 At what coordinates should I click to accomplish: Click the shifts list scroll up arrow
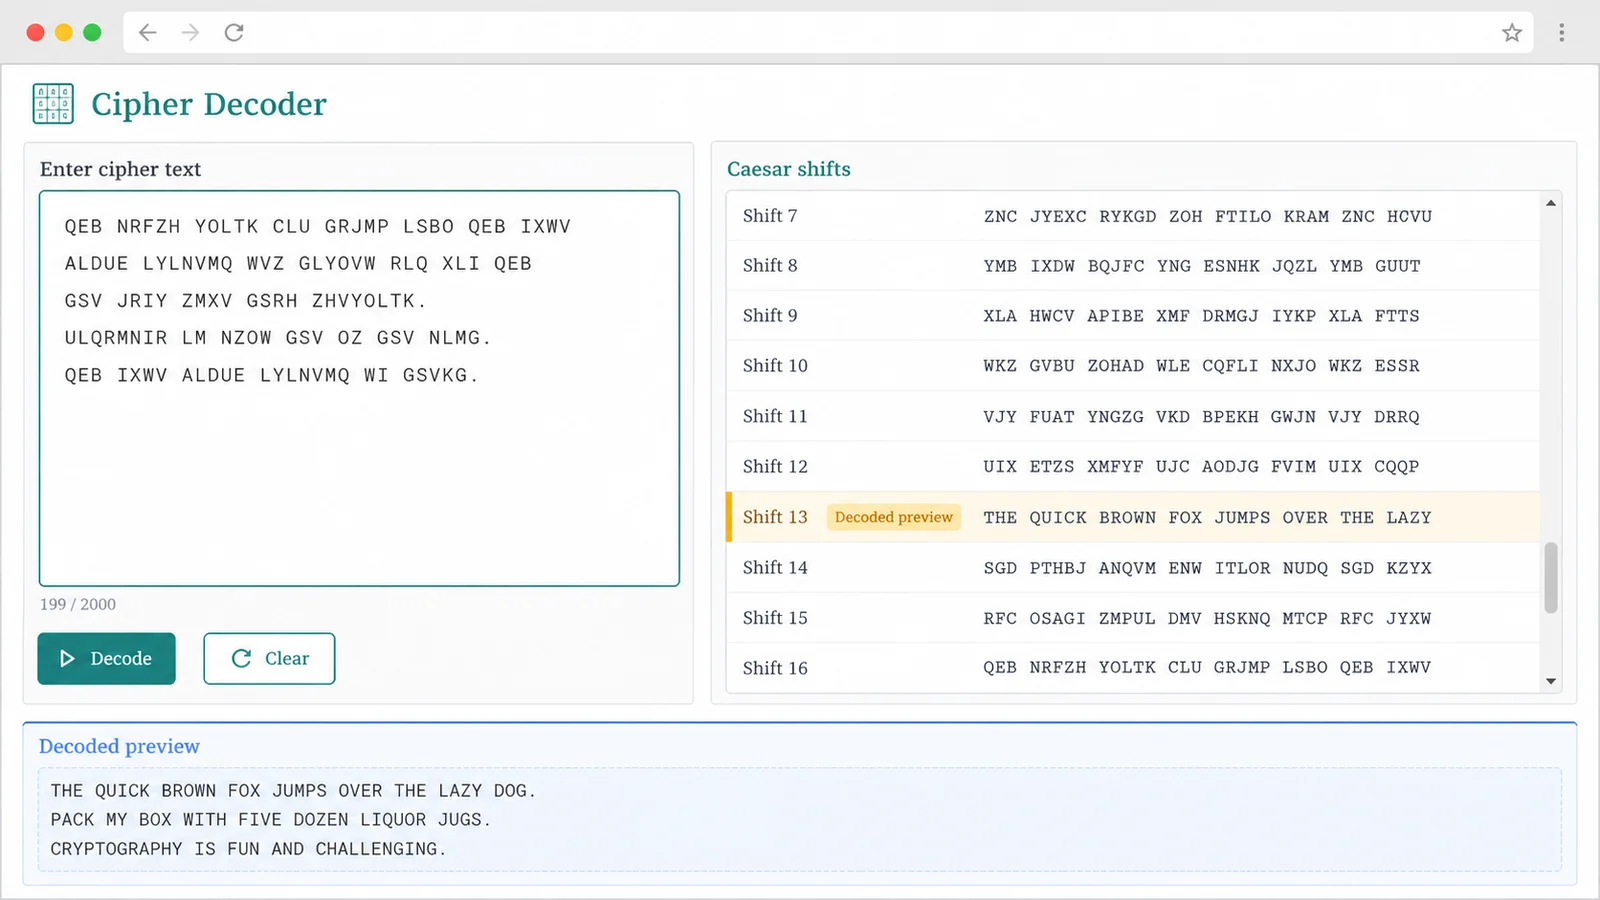pos(1551,203)
